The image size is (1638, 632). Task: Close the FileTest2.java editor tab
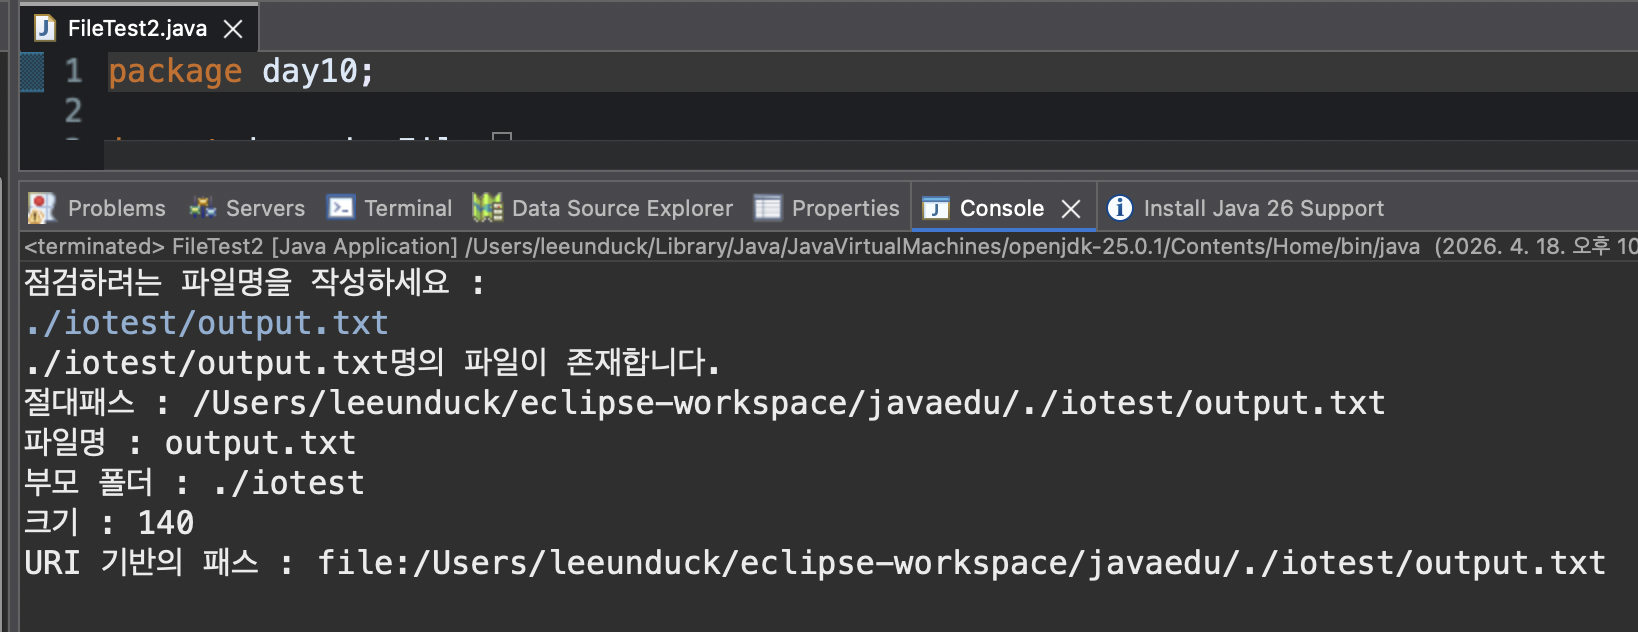coord(233,29)
